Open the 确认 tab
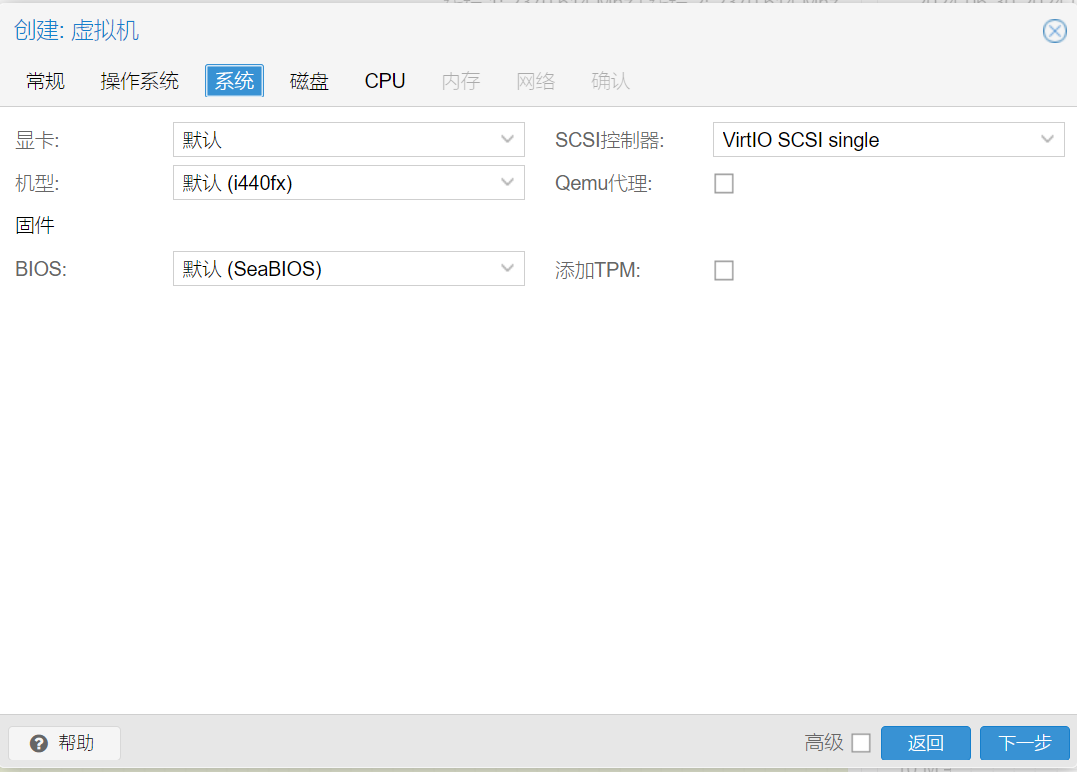This screenshot has height=772, width=1077. tap(611, 81)
